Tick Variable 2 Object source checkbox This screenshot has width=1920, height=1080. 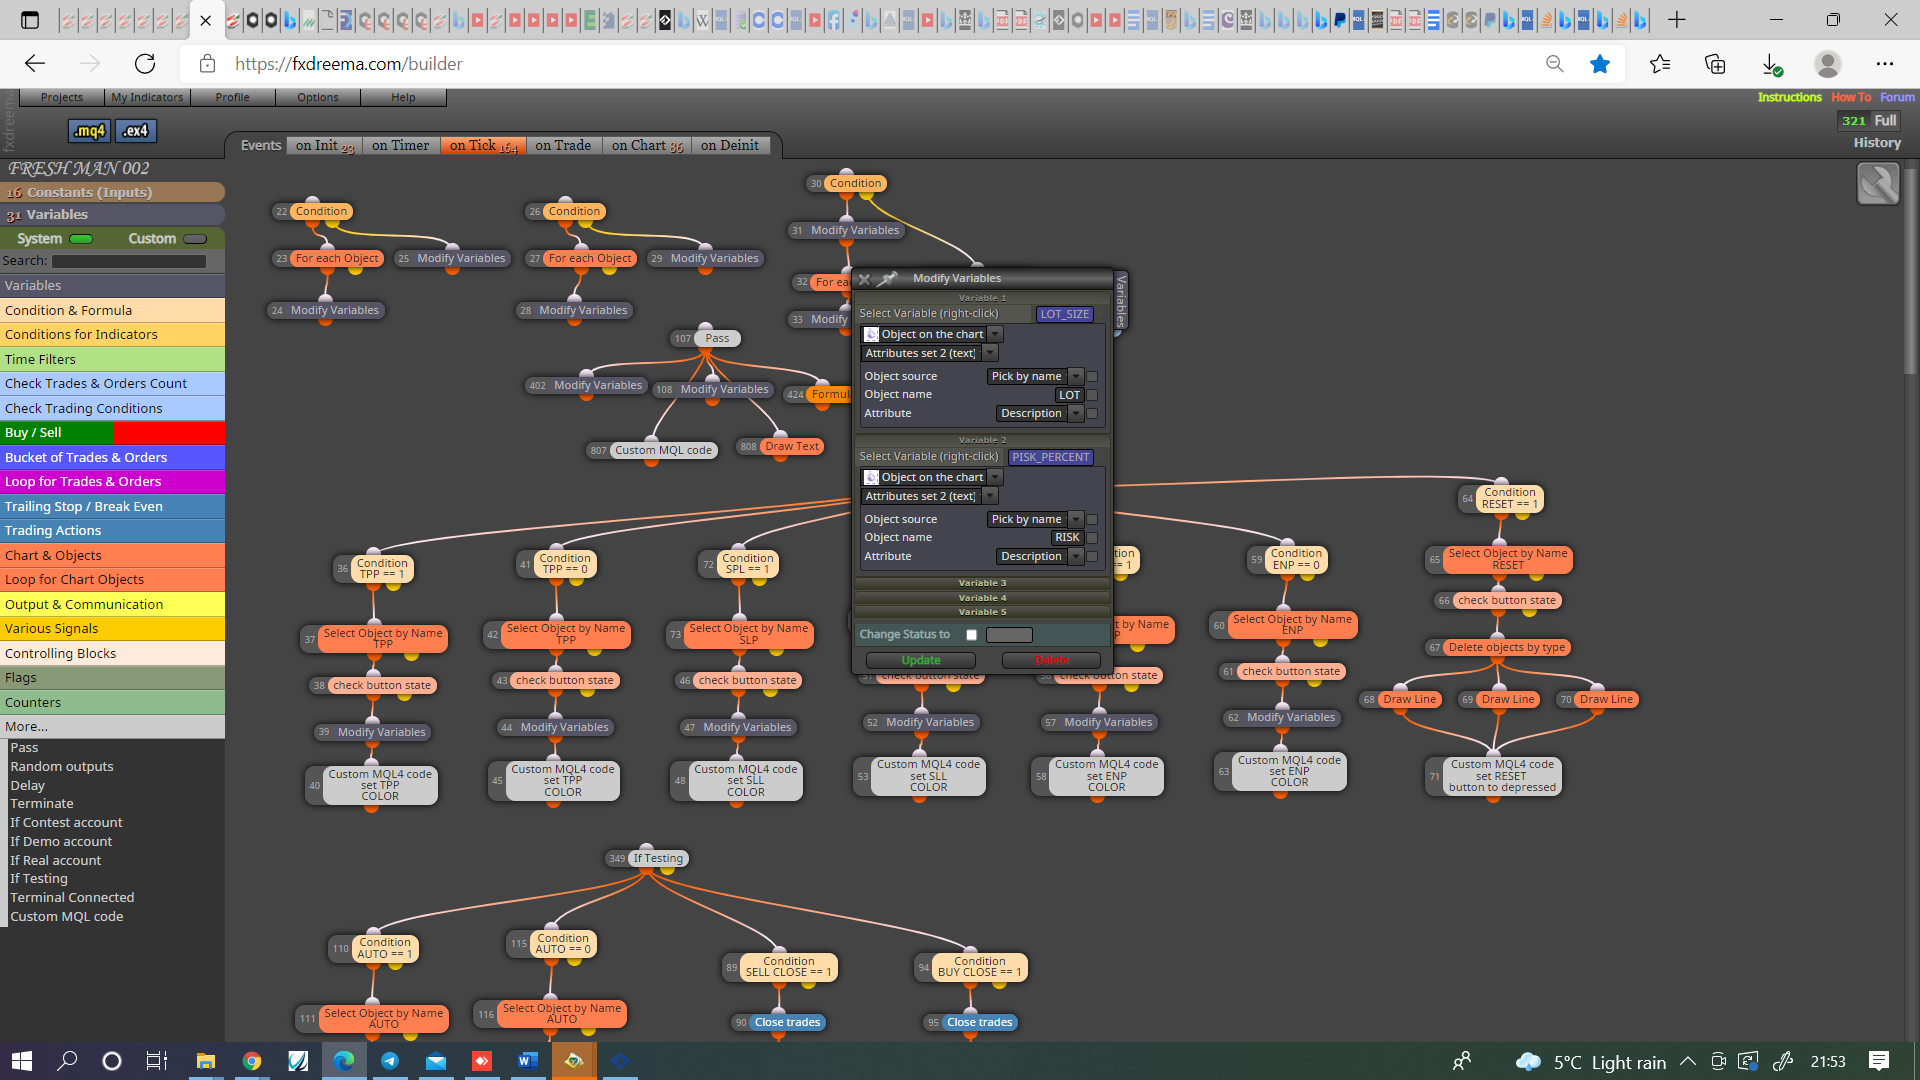tap(1092, 520)
